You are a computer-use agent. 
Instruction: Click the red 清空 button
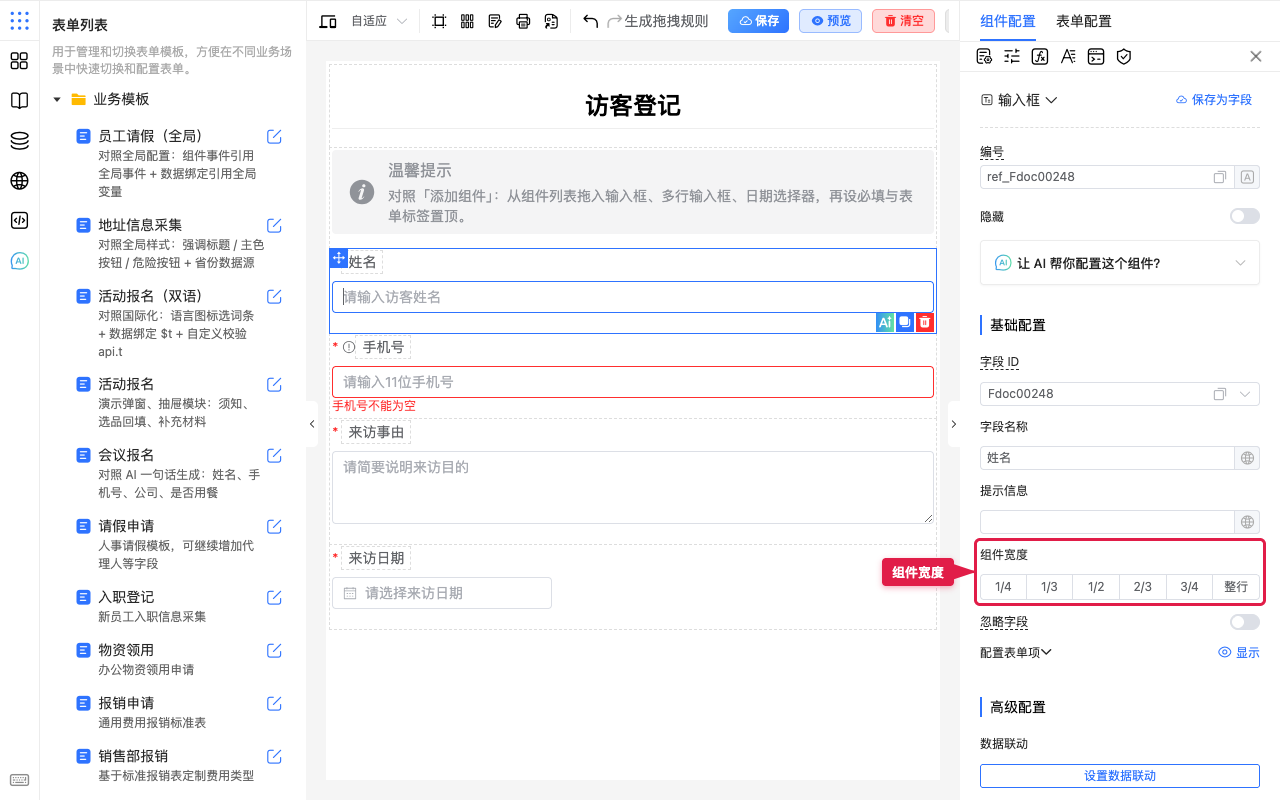(x=903, y=21)
